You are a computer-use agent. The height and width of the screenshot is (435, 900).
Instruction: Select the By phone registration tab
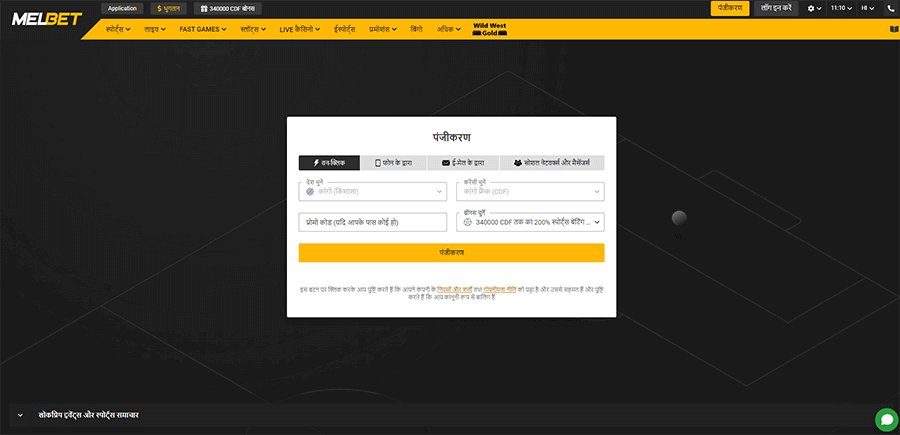pos(394,163)
